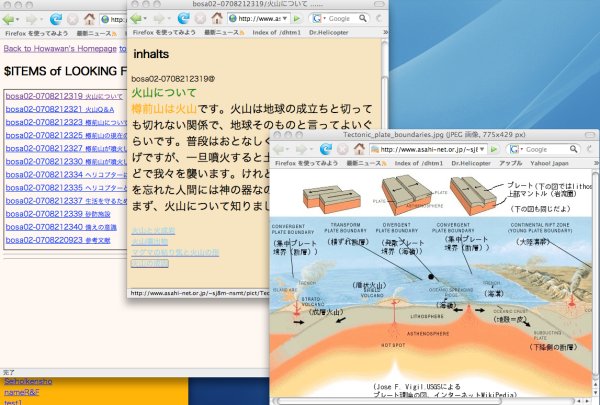This screenshot has width=600, height=405.
Task: Open link bosa02-0708212340
Action: pyautogui.click(x=61, y=227)
